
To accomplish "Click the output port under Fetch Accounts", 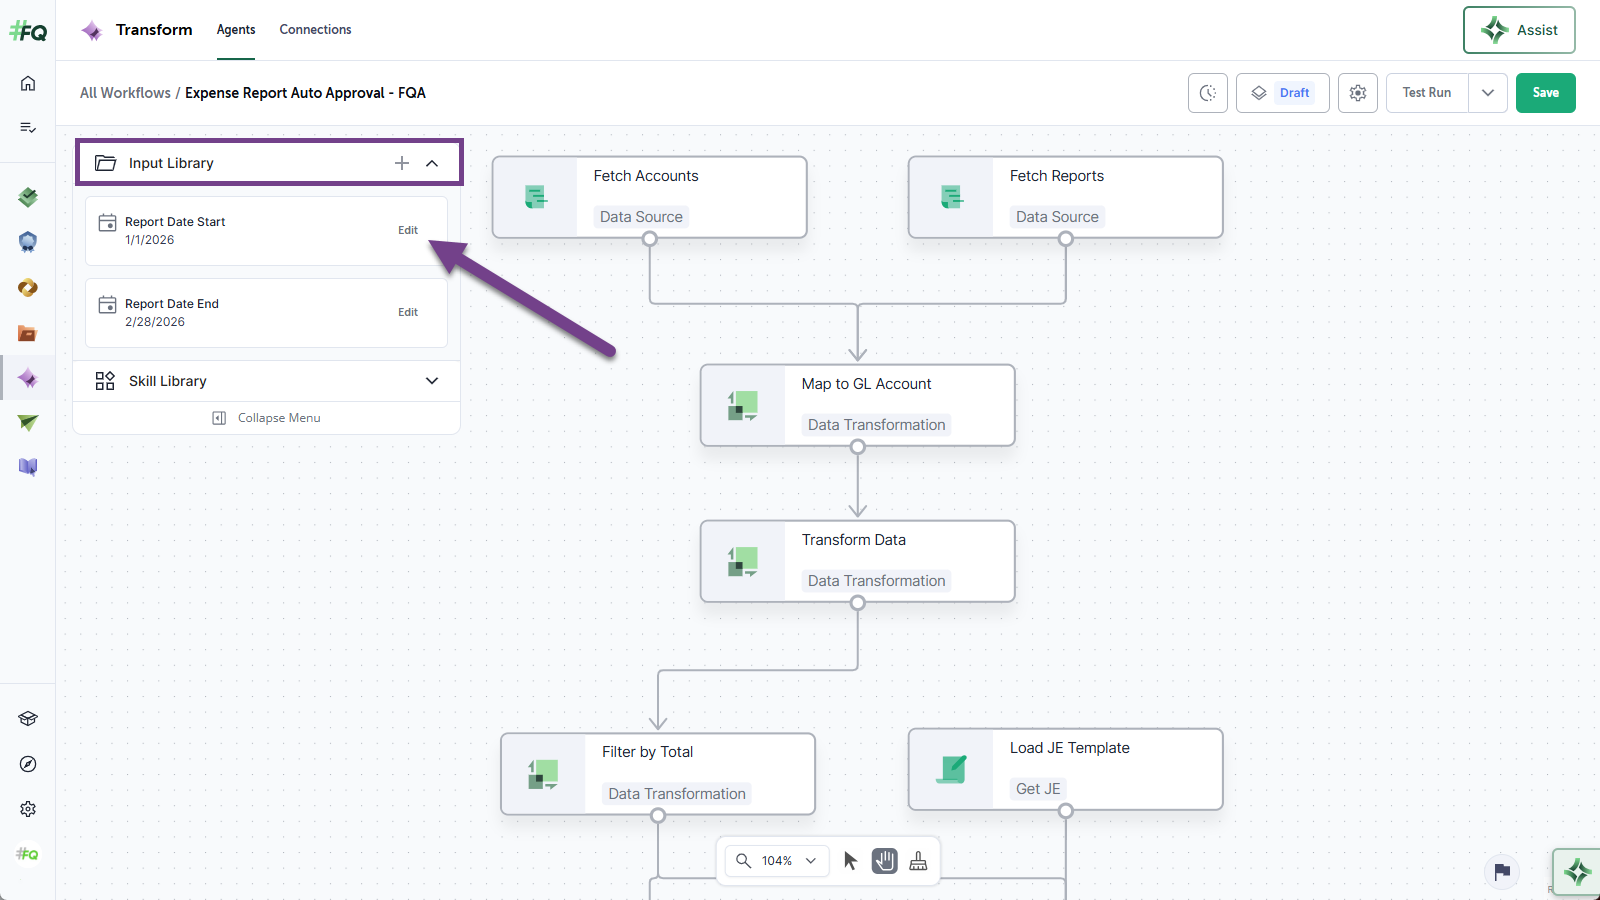I will pyautogui.click(x=650, y=239).
